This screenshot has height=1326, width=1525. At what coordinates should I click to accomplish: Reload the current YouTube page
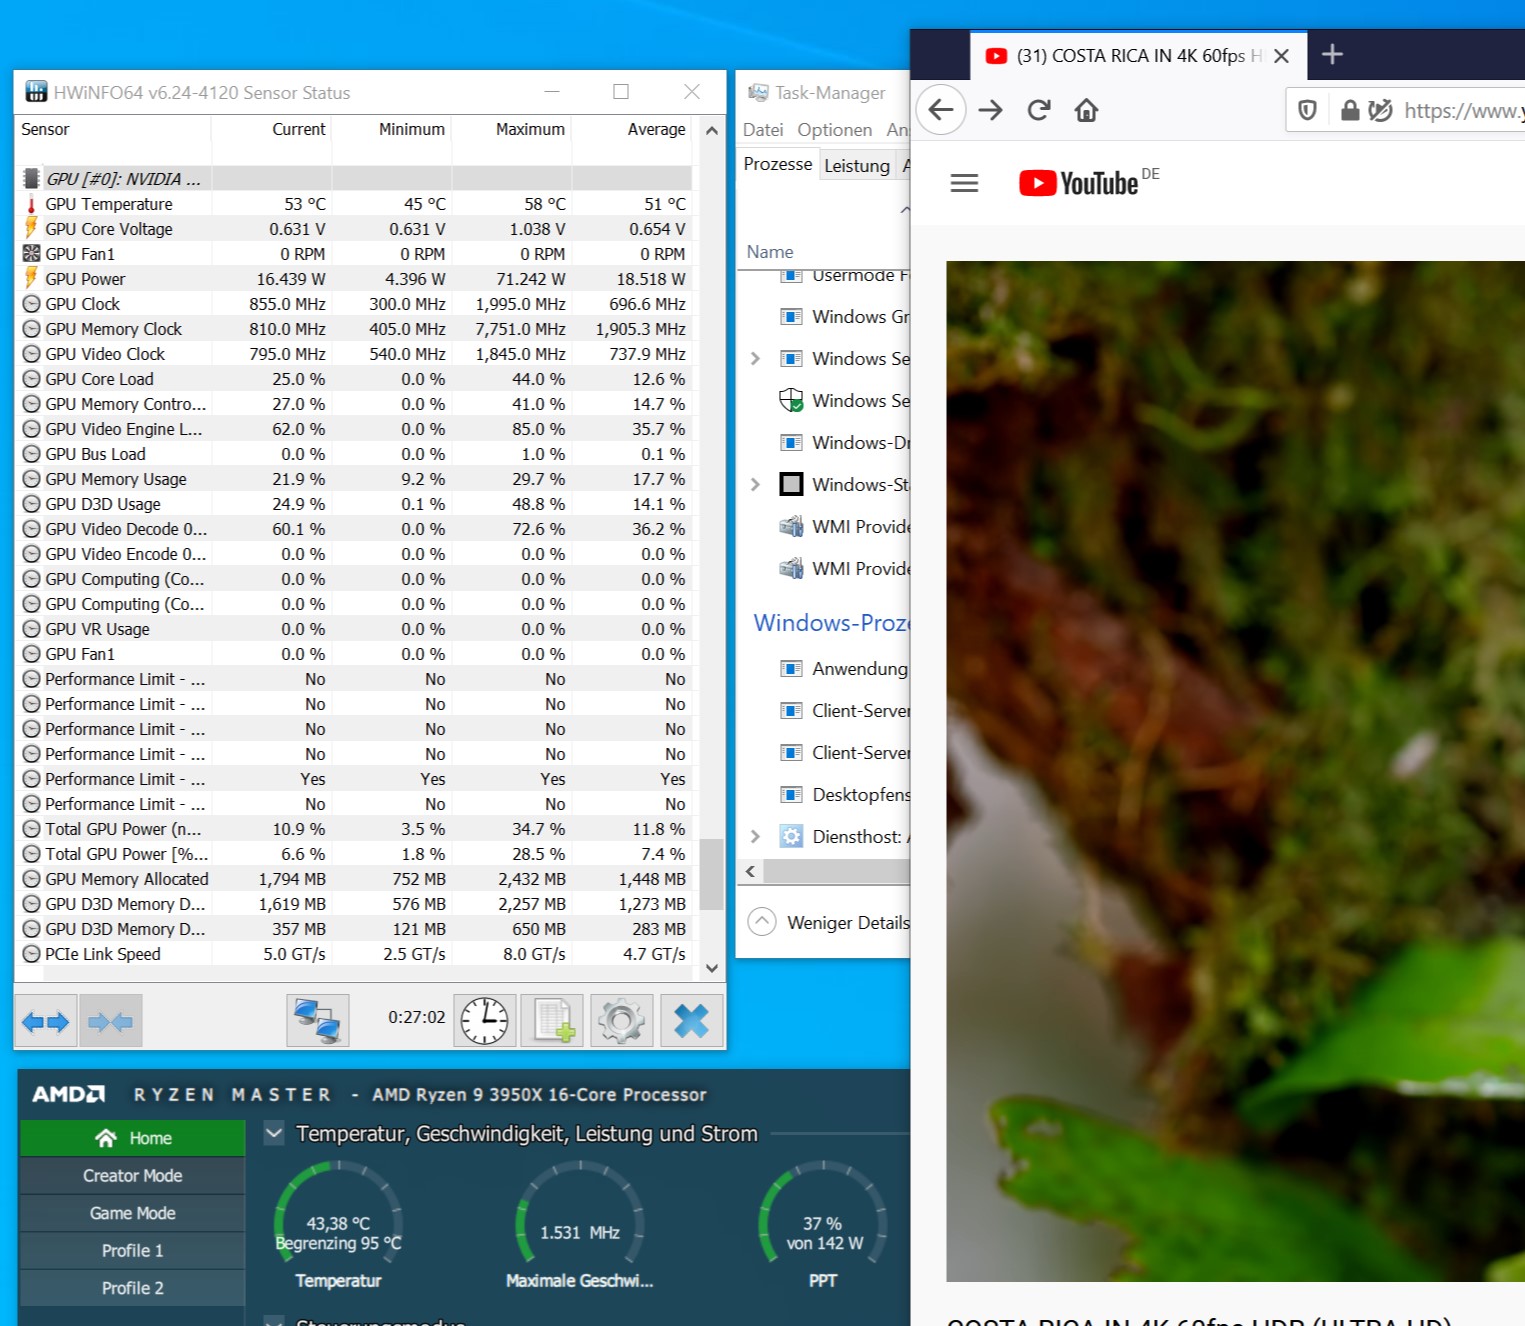click(1038, 110)
